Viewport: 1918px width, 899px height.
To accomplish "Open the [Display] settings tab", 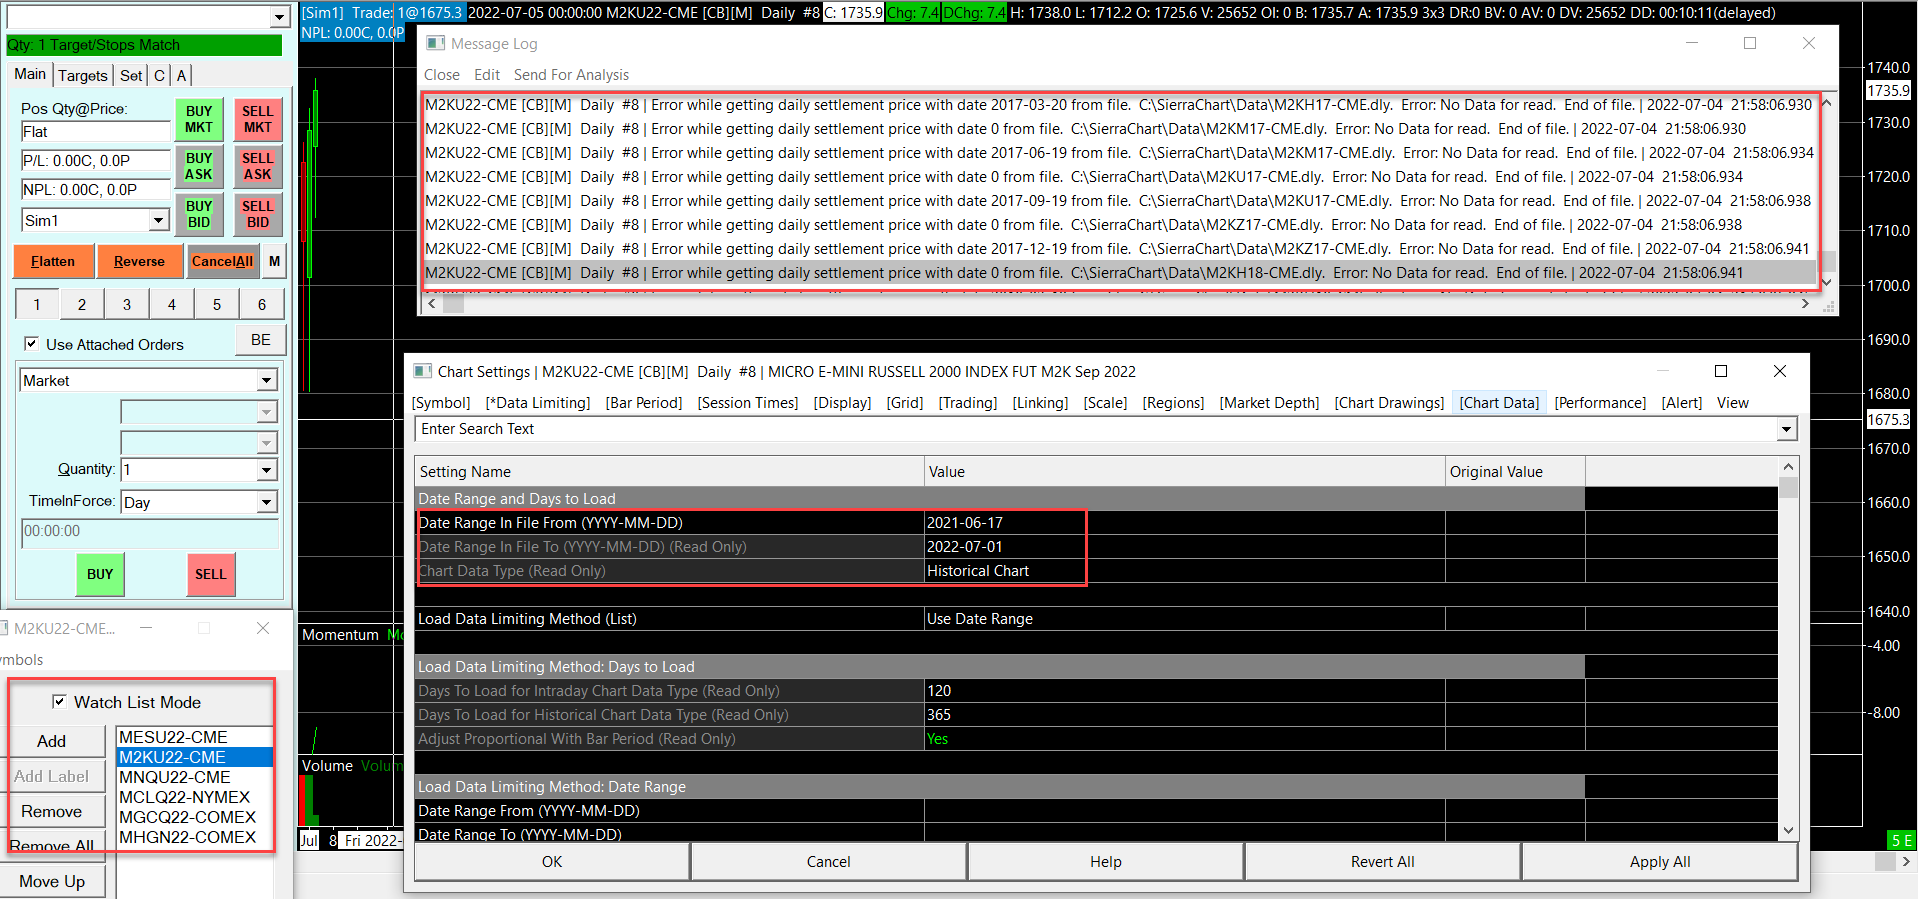I will click(843, 402).
